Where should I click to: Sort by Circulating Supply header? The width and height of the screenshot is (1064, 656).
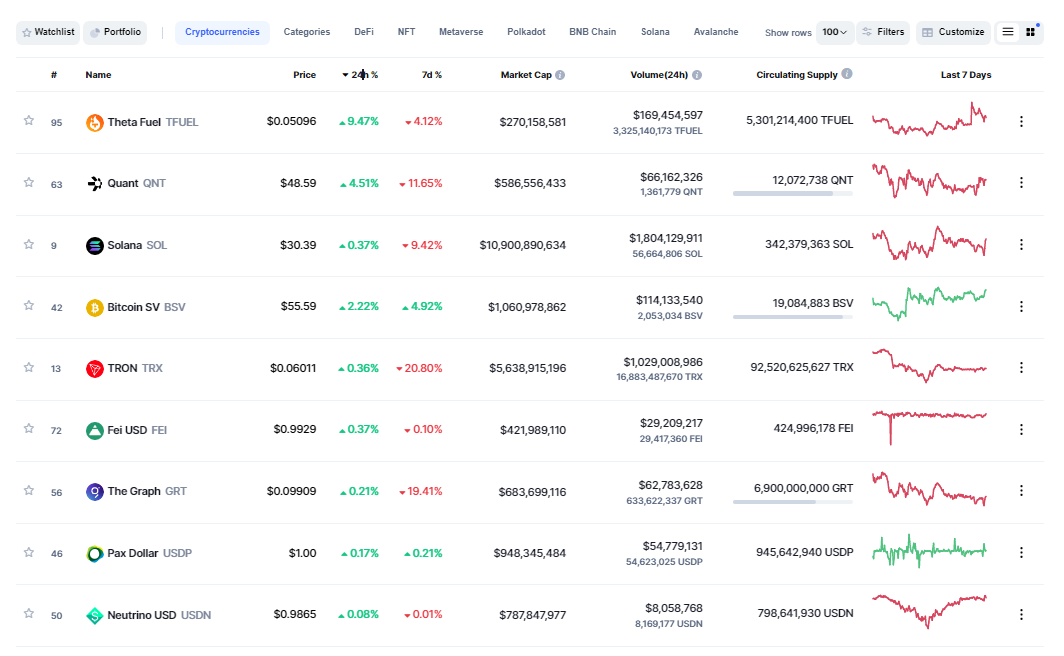click(797, 75)
